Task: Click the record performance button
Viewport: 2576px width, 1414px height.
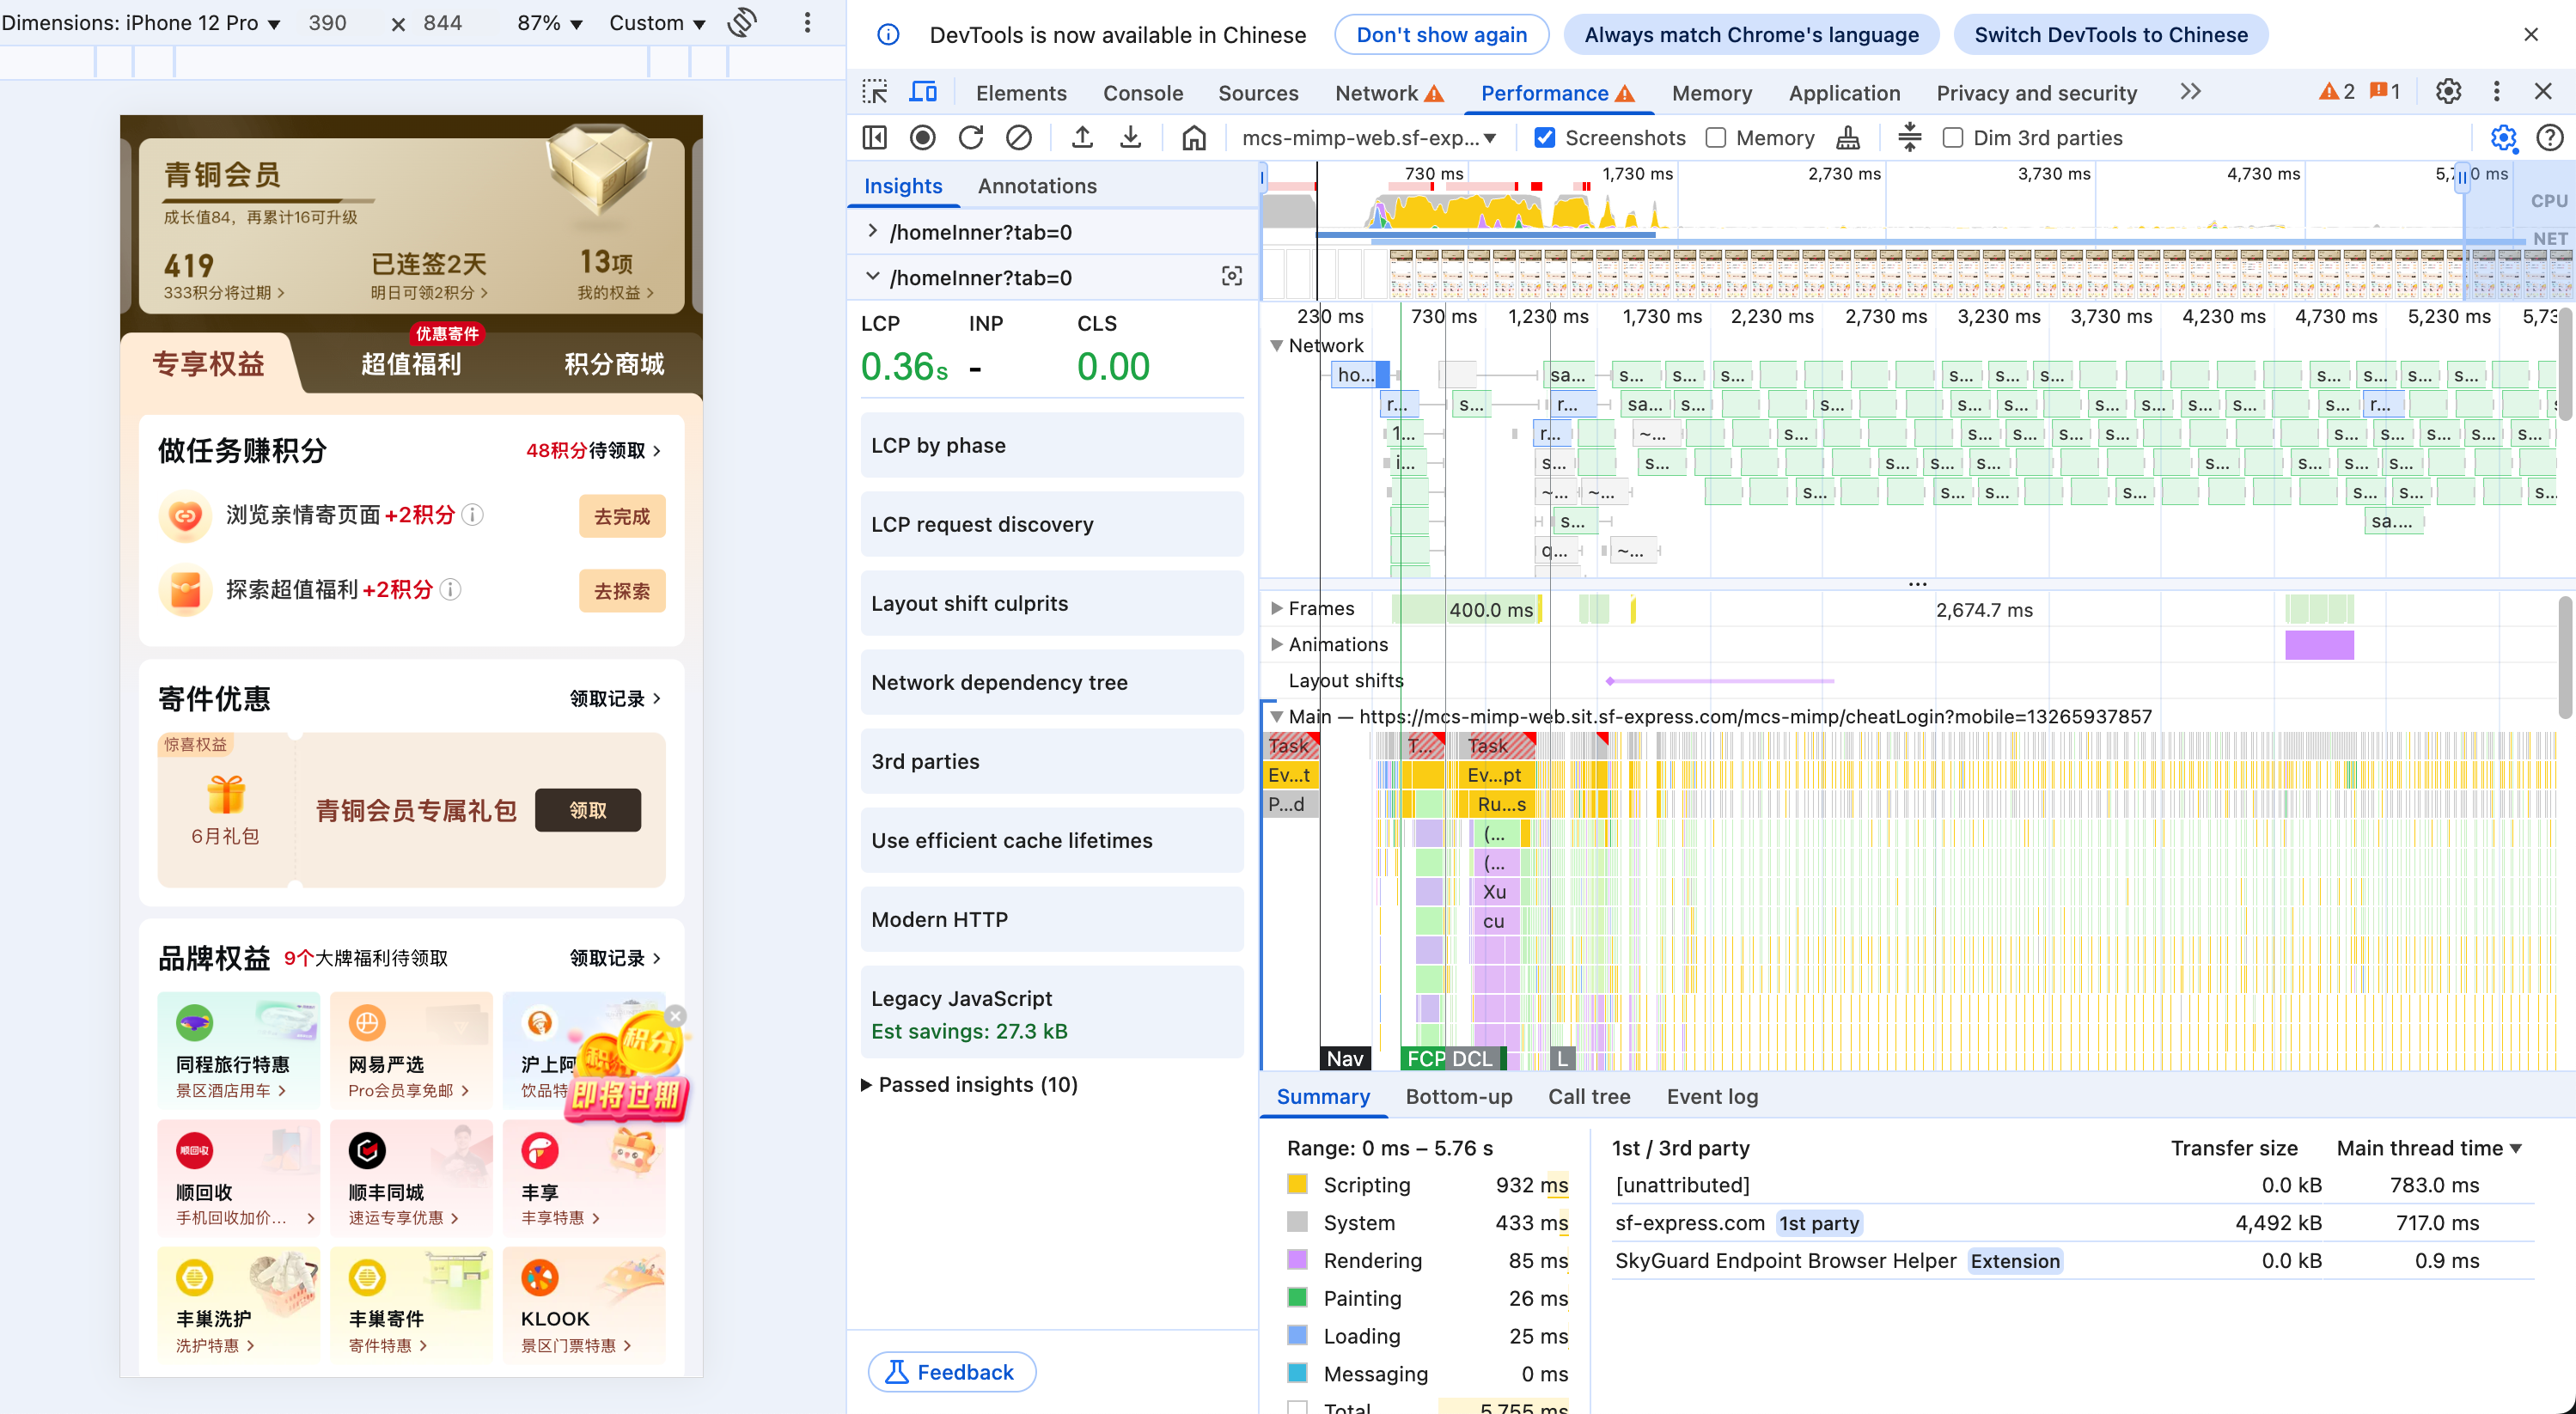Action: (922, 137)
